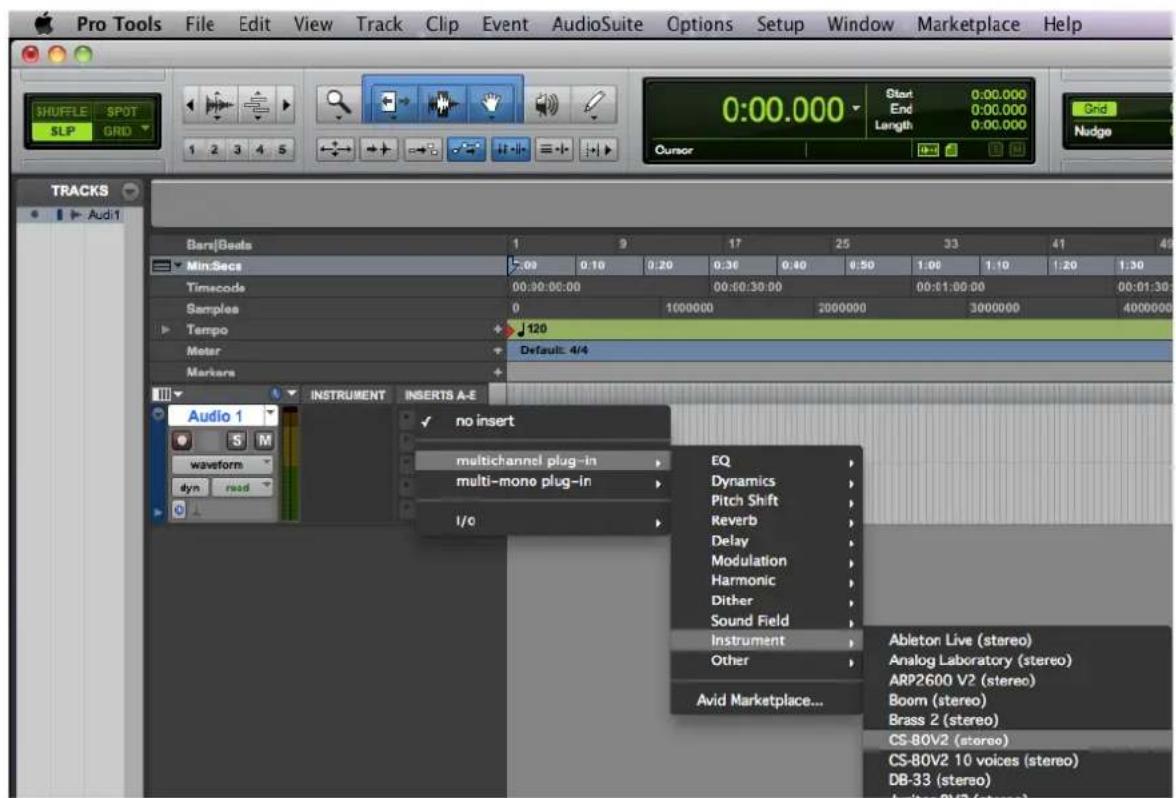Toggle Audi1 track show/hide dot

click(x=34, y=214)
